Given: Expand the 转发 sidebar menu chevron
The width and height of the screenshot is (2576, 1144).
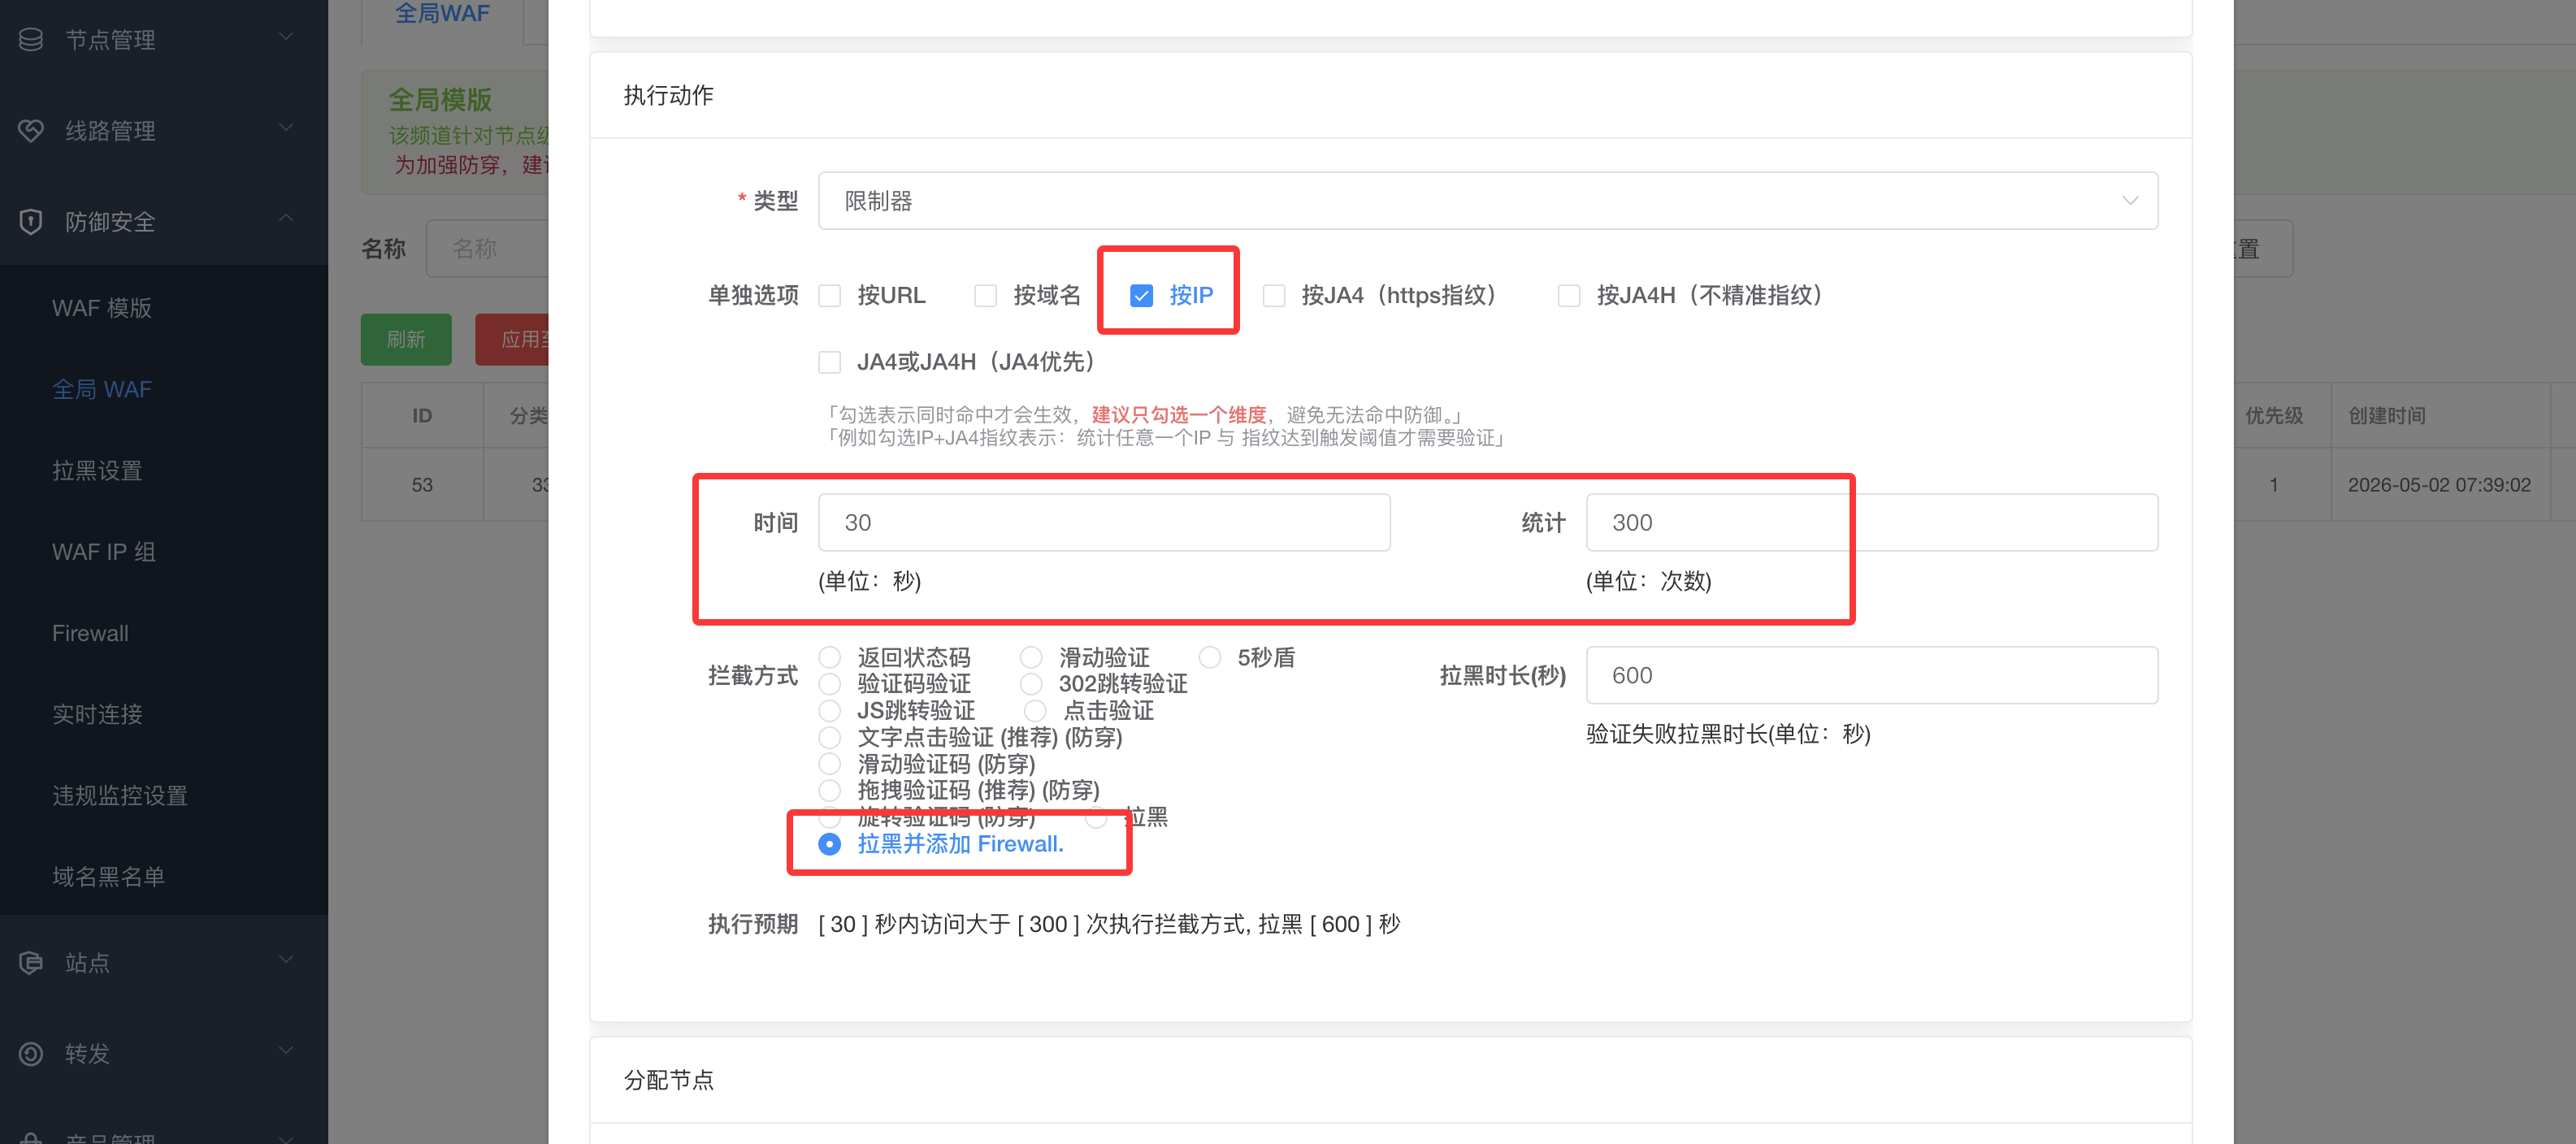Looking at the screenshot, I should (286, 1051).
